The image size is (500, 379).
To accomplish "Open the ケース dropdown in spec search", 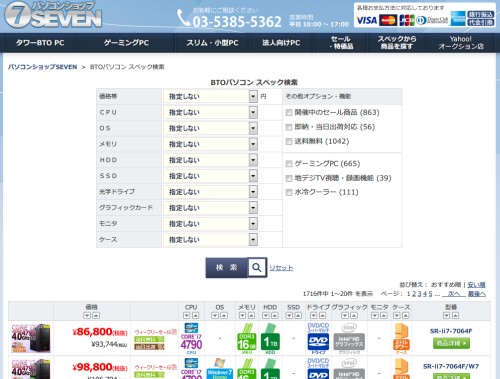I will [211, 240].
